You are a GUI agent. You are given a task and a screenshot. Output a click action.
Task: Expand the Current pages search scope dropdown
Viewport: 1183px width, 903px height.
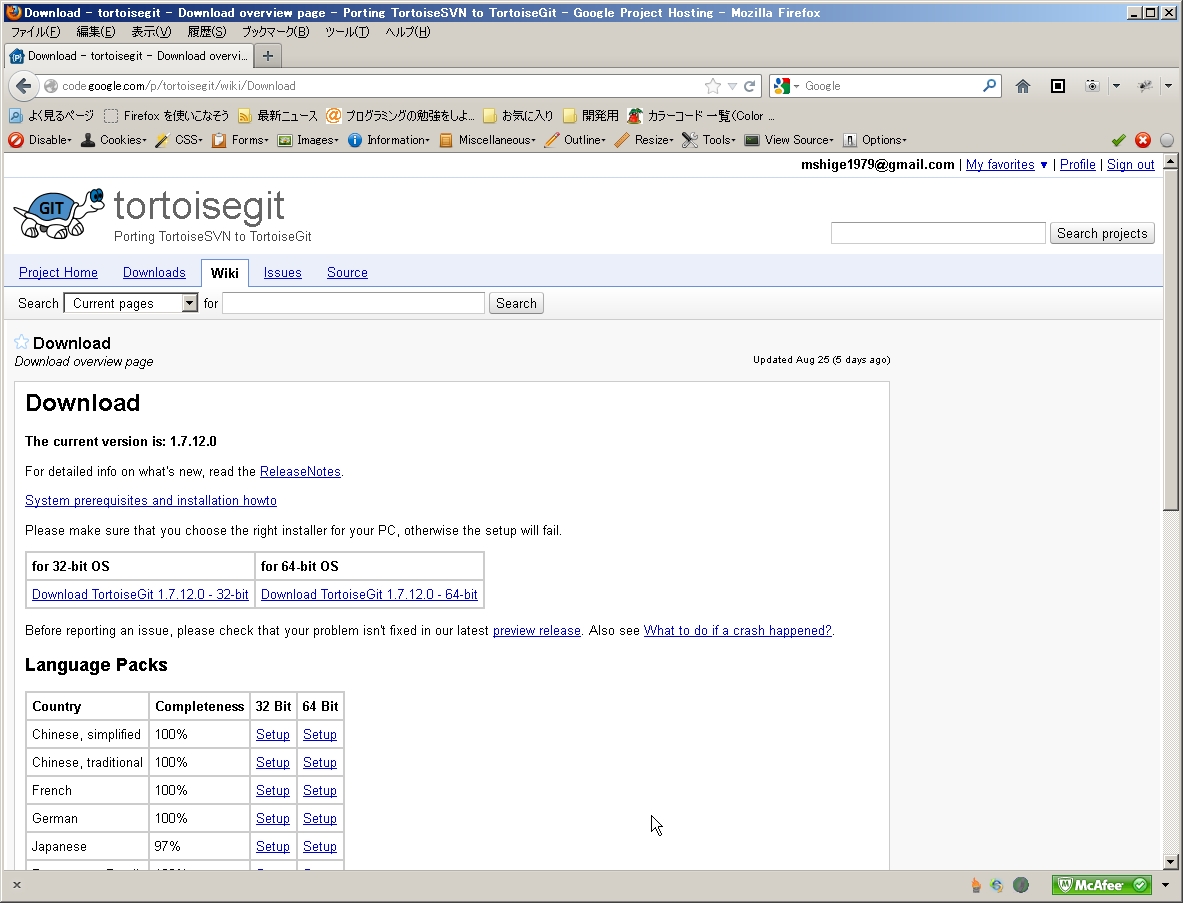pyautogui.click(x=189, y=303)
